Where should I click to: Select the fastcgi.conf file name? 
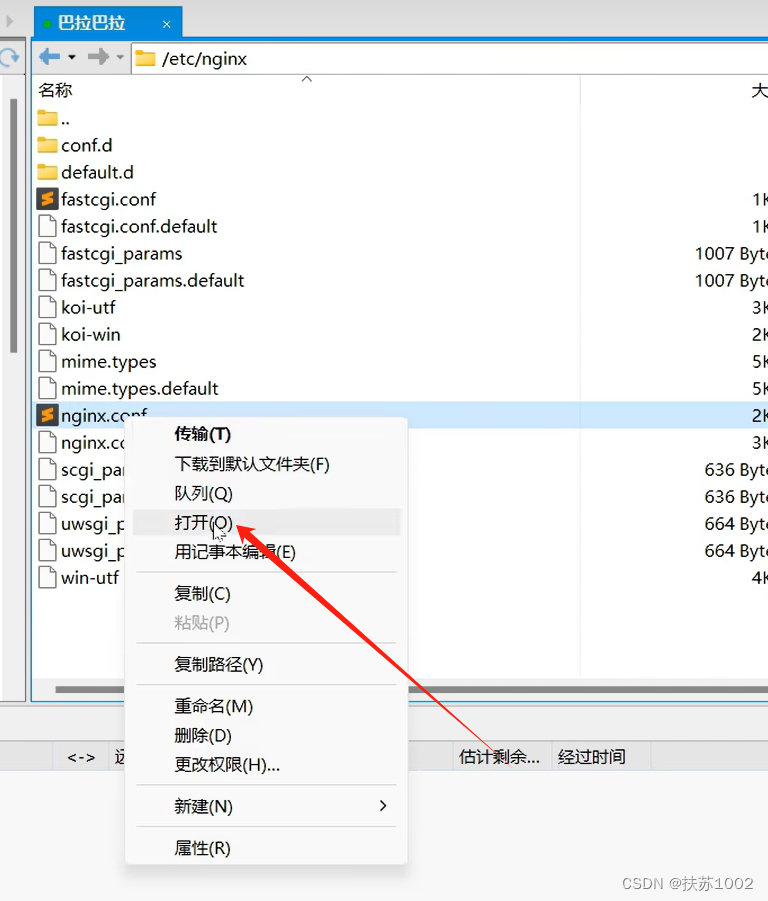click(x=109, y=199)
